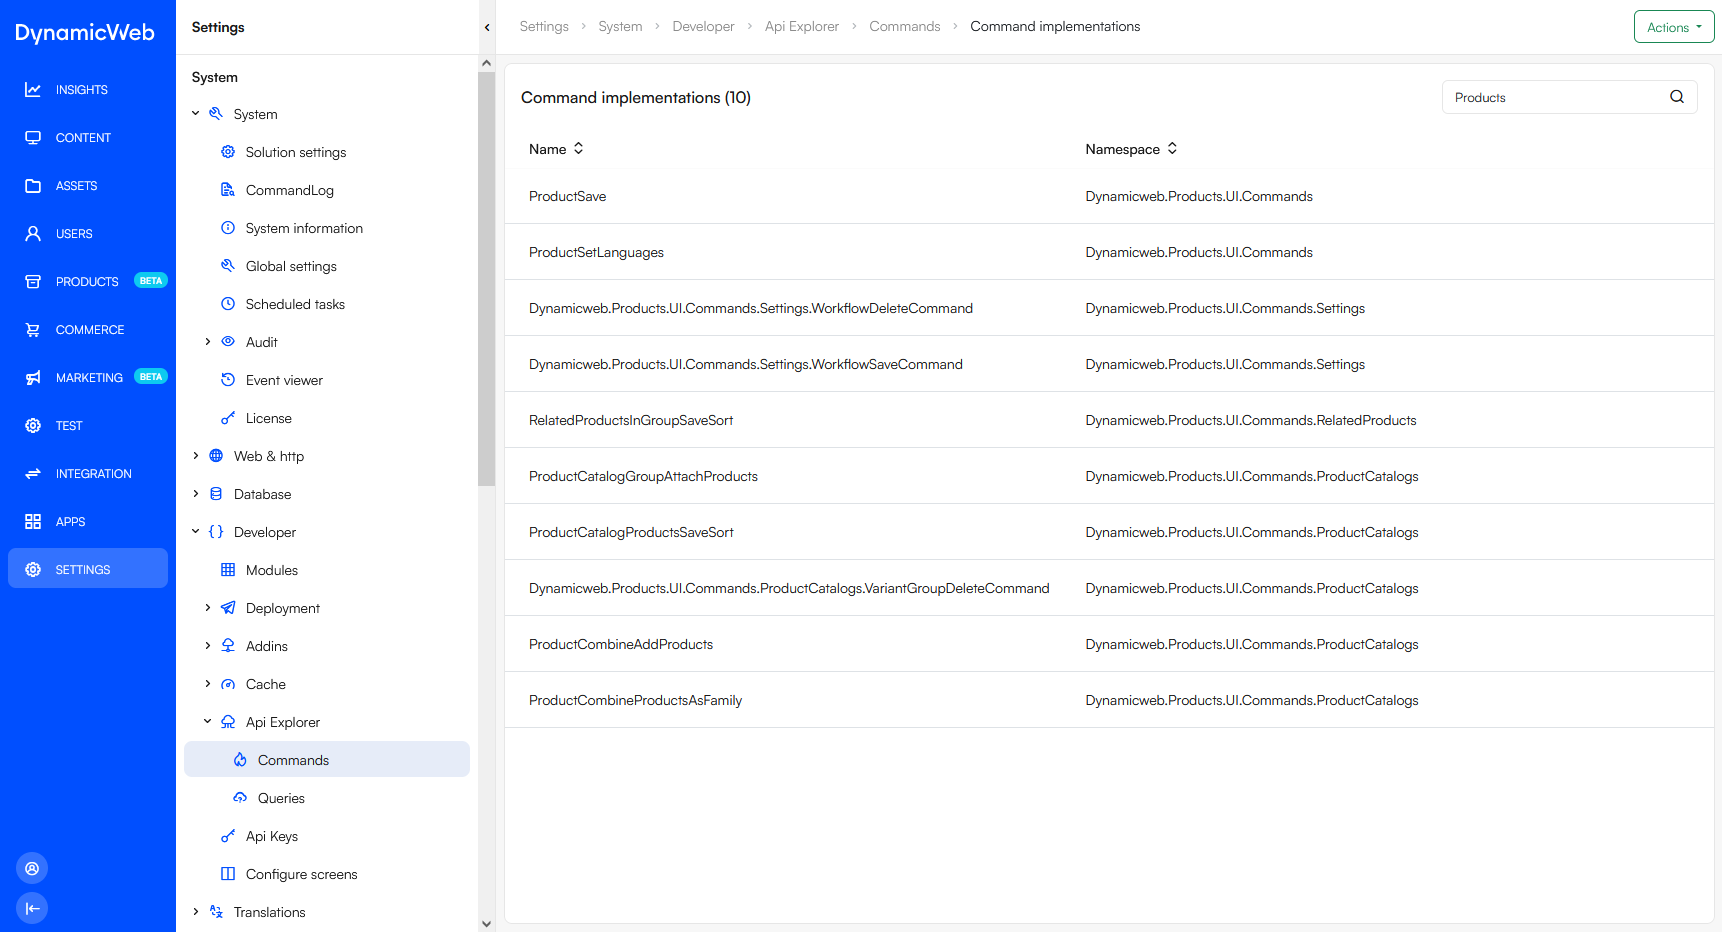Click the Queries cloud icon
This screenshot has width=1722, height=932.
pos(240,798)
